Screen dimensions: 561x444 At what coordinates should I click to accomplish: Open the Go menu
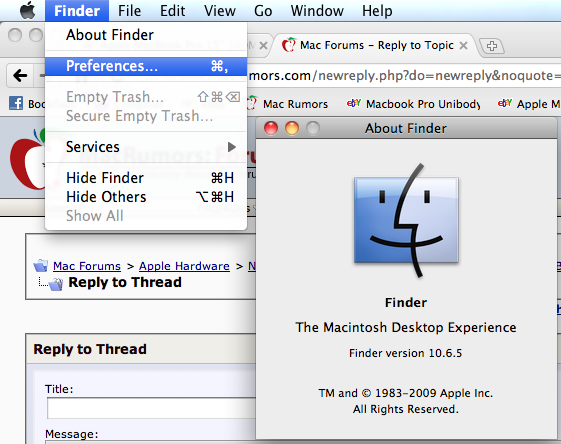[263, 11]
